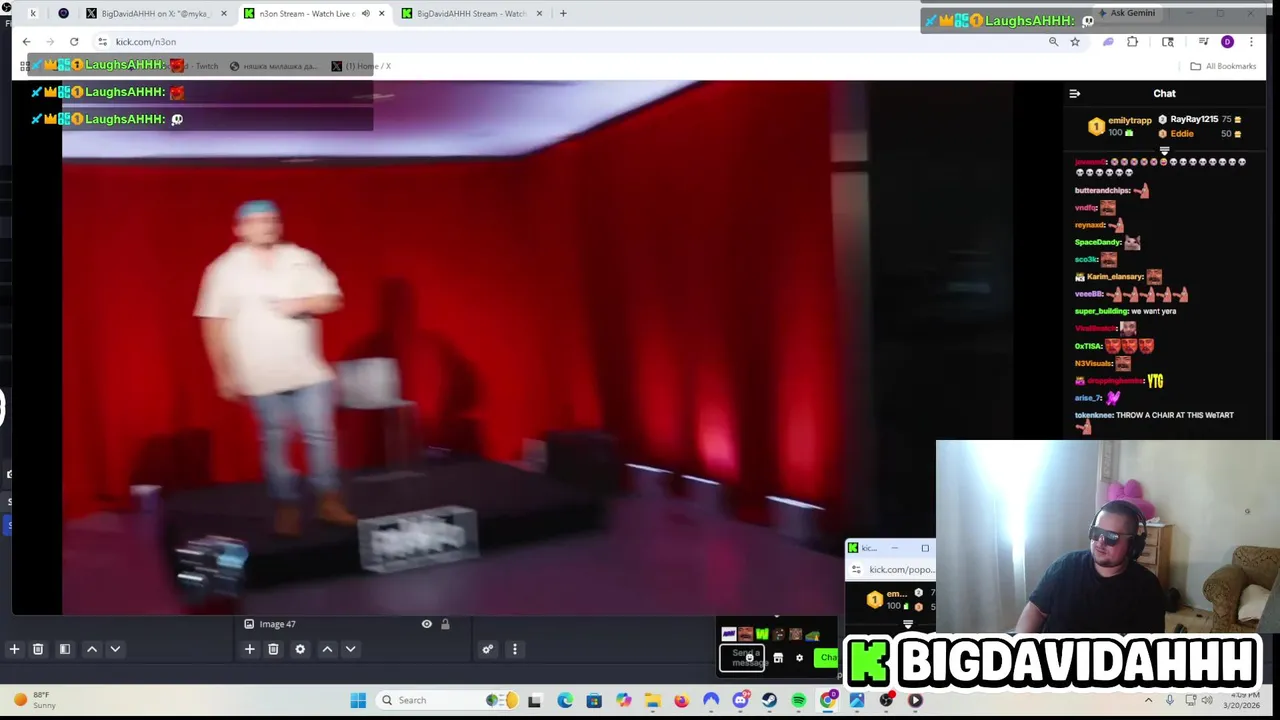Pick the green W emote in popup

tap(762, 634)
